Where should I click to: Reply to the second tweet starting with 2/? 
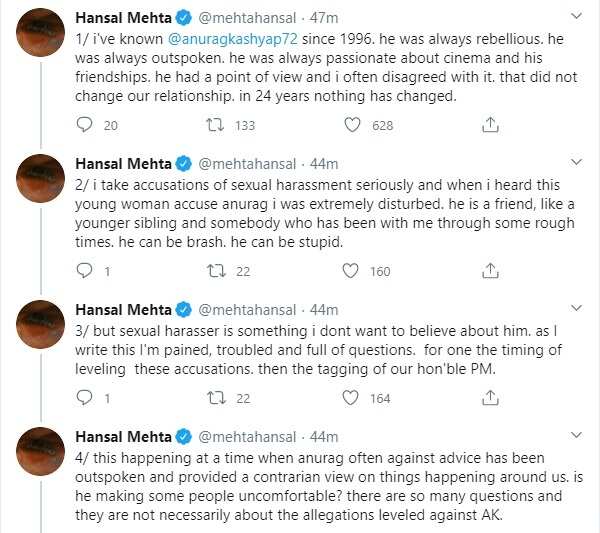(x=84, y=271)
